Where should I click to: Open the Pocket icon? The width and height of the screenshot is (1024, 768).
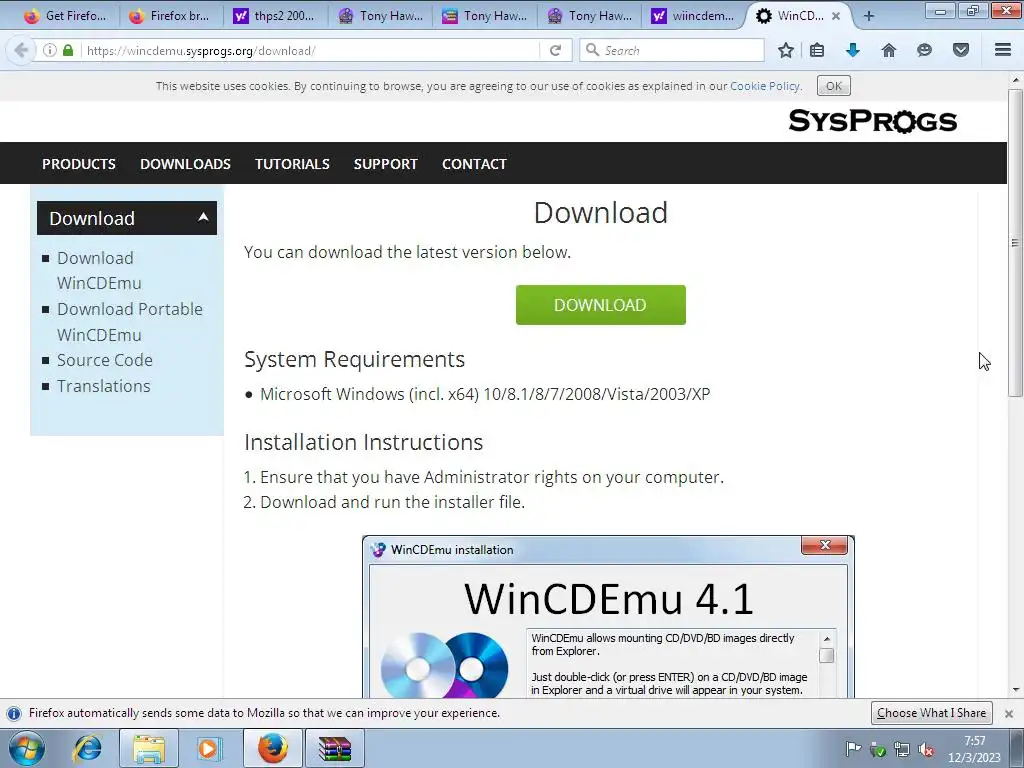pyautogui.click(x=961, y=50)
